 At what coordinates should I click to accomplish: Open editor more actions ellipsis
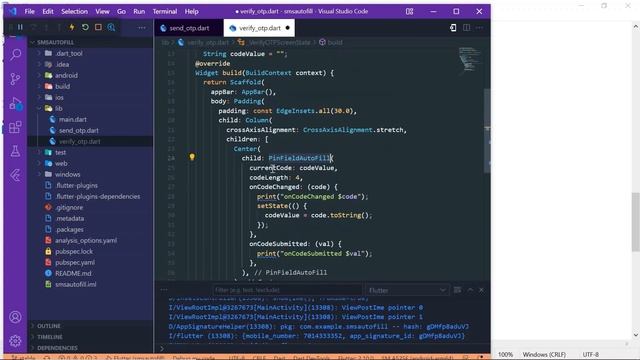point(480,28)
